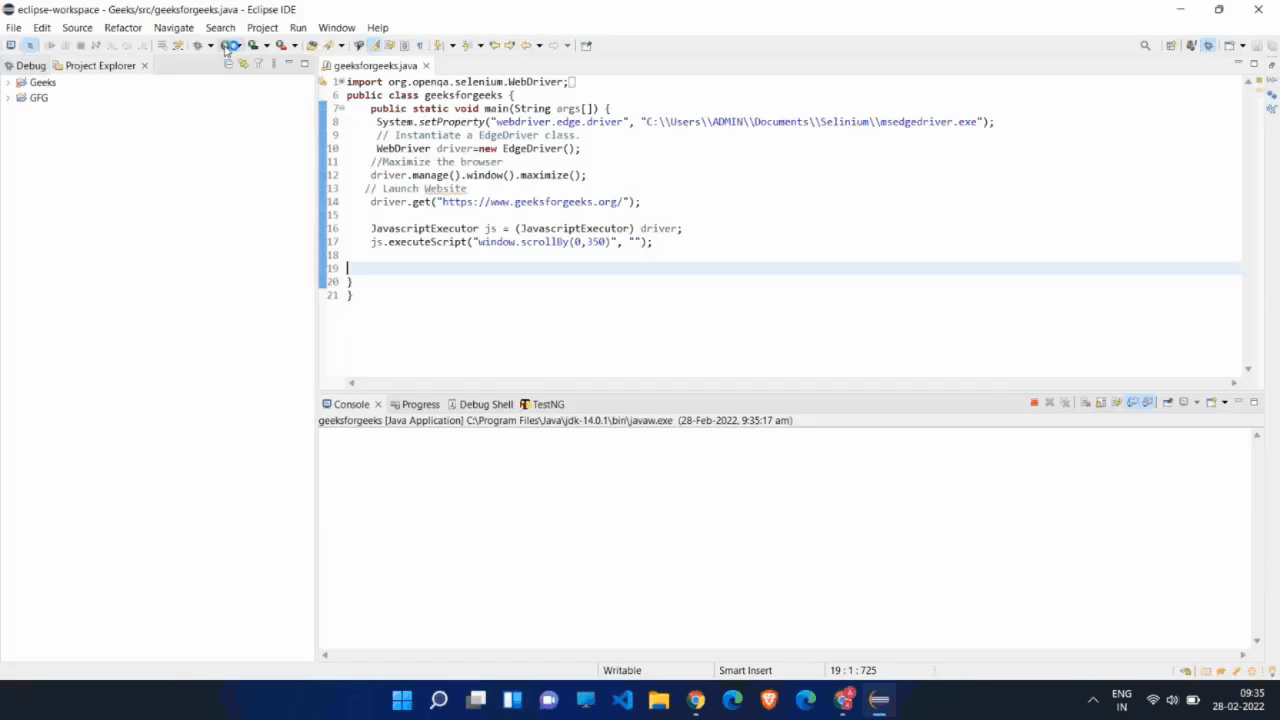Toggle Link with Editor in Project Explorer
1280x720 pixels.
[x=243, y=63]
